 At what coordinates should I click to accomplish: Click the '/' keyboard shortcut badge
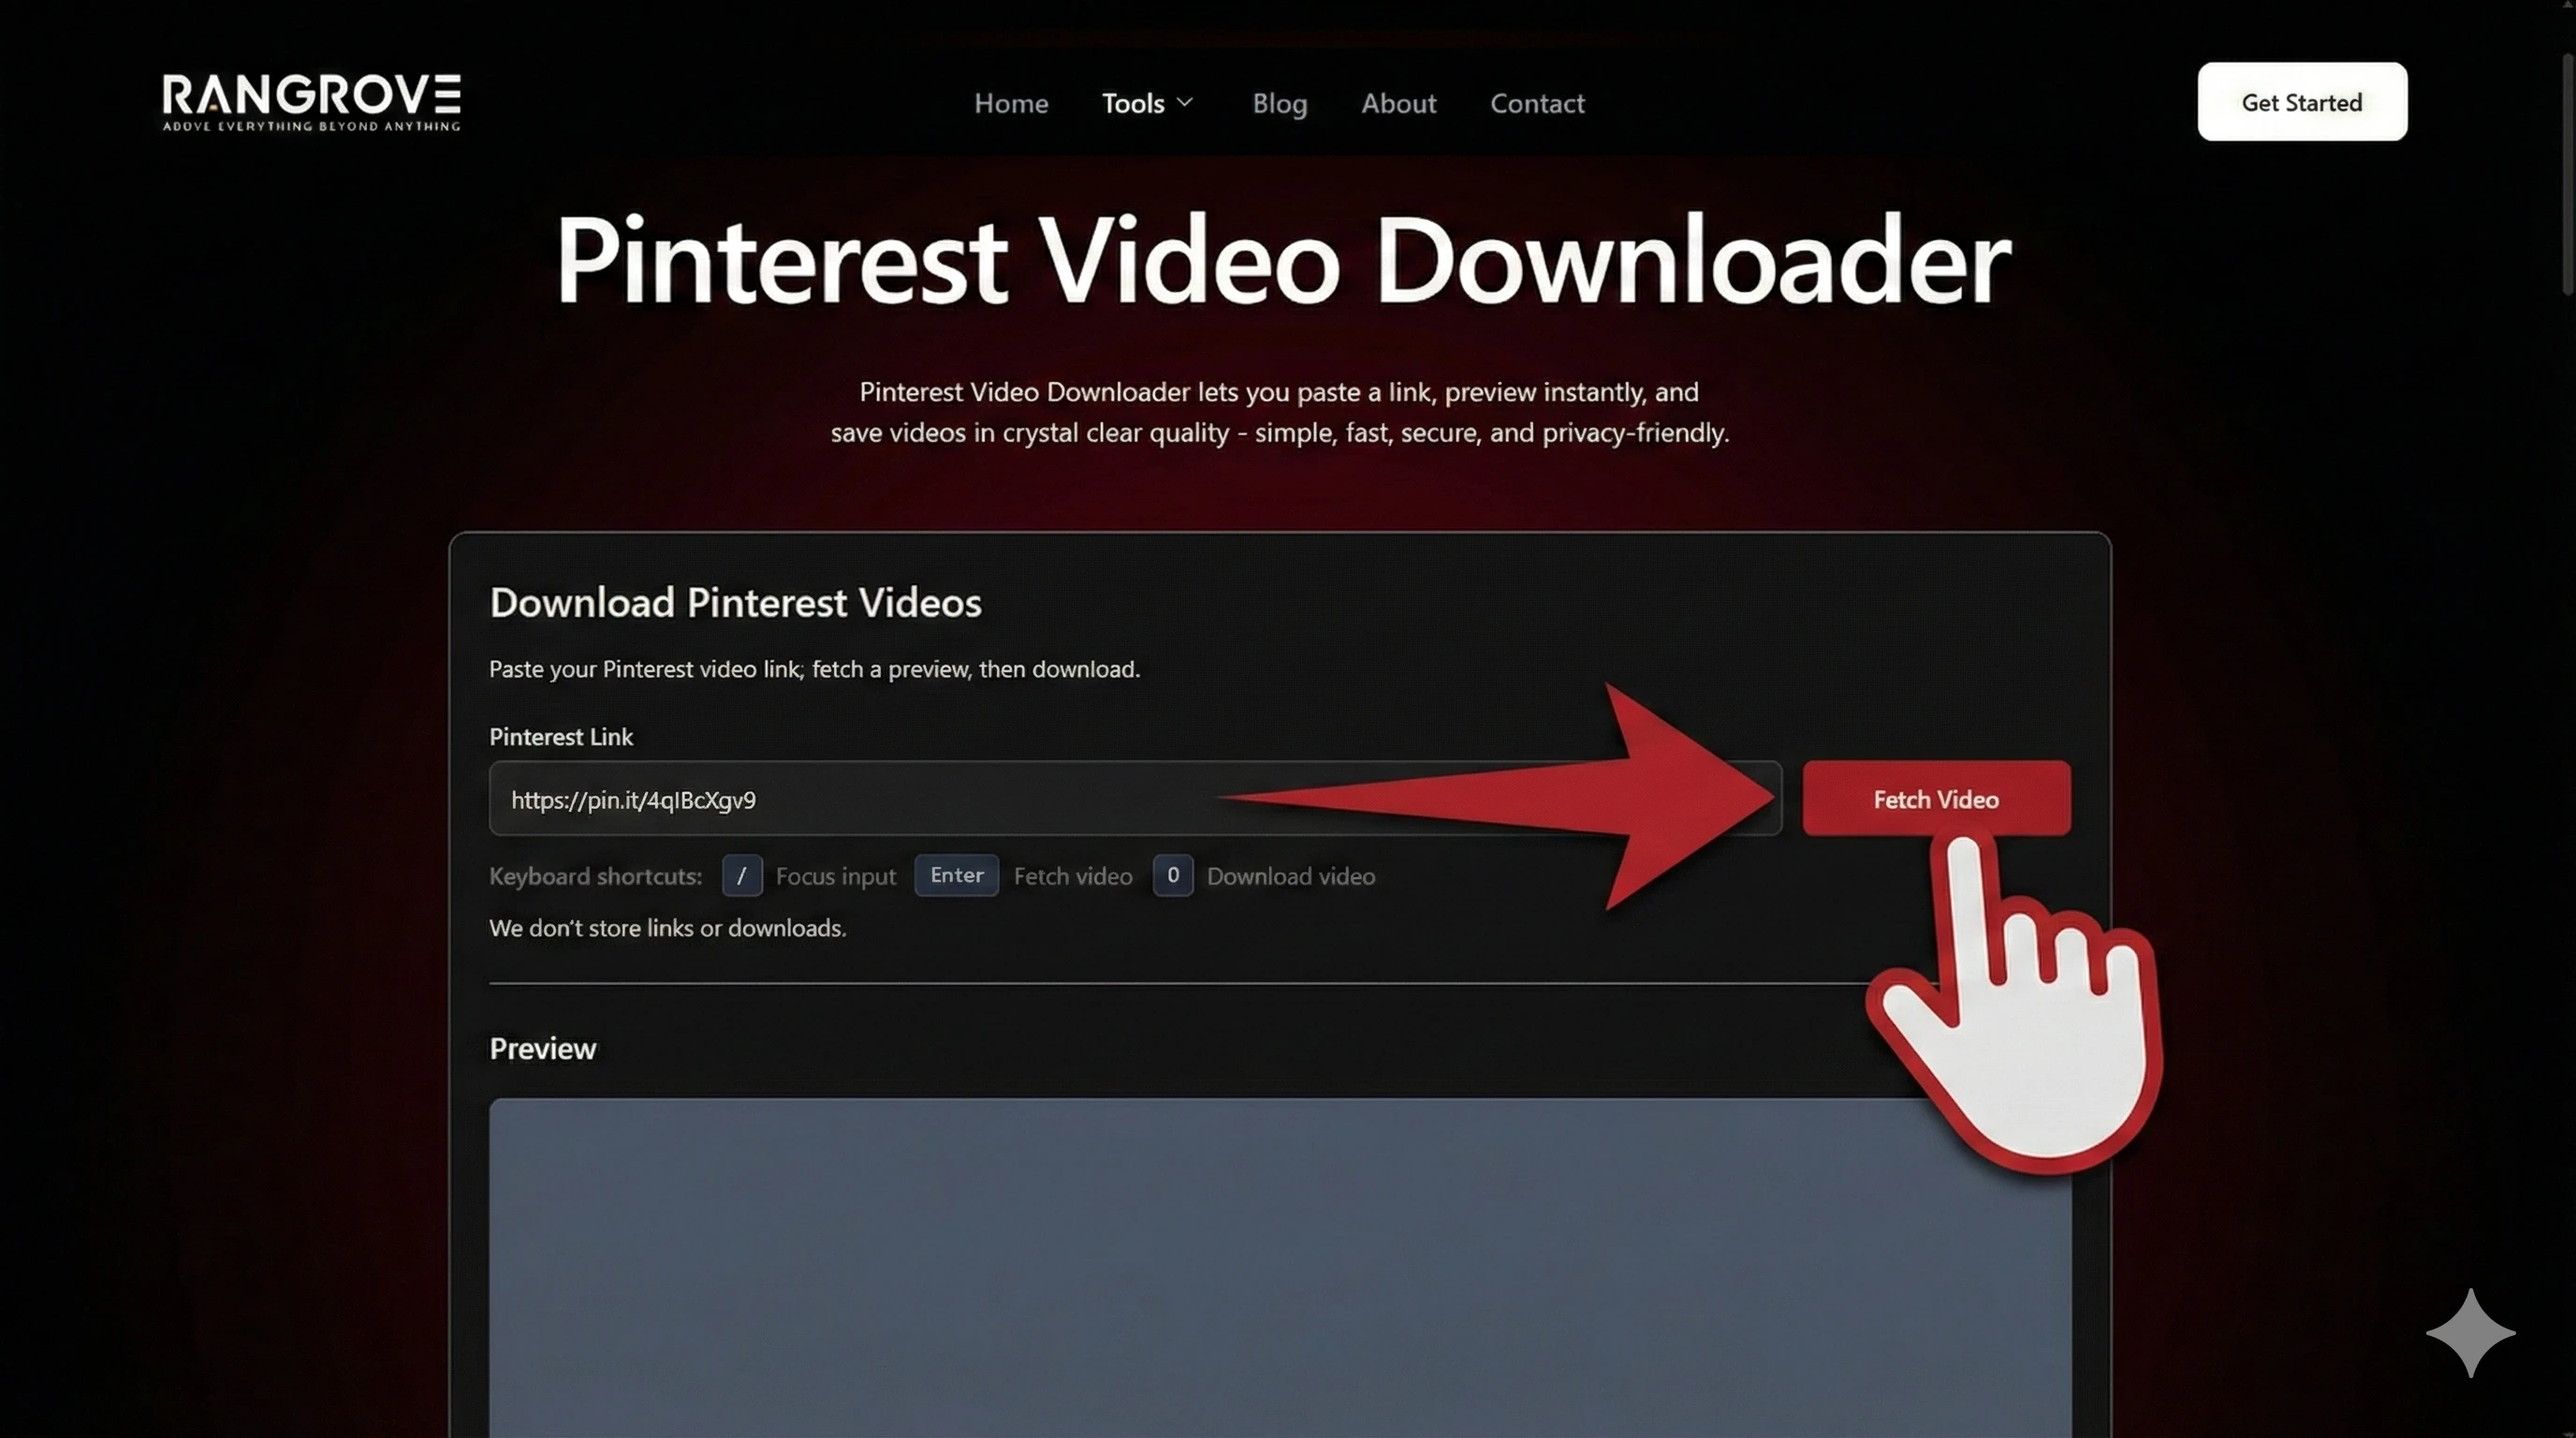click(741, 875)
